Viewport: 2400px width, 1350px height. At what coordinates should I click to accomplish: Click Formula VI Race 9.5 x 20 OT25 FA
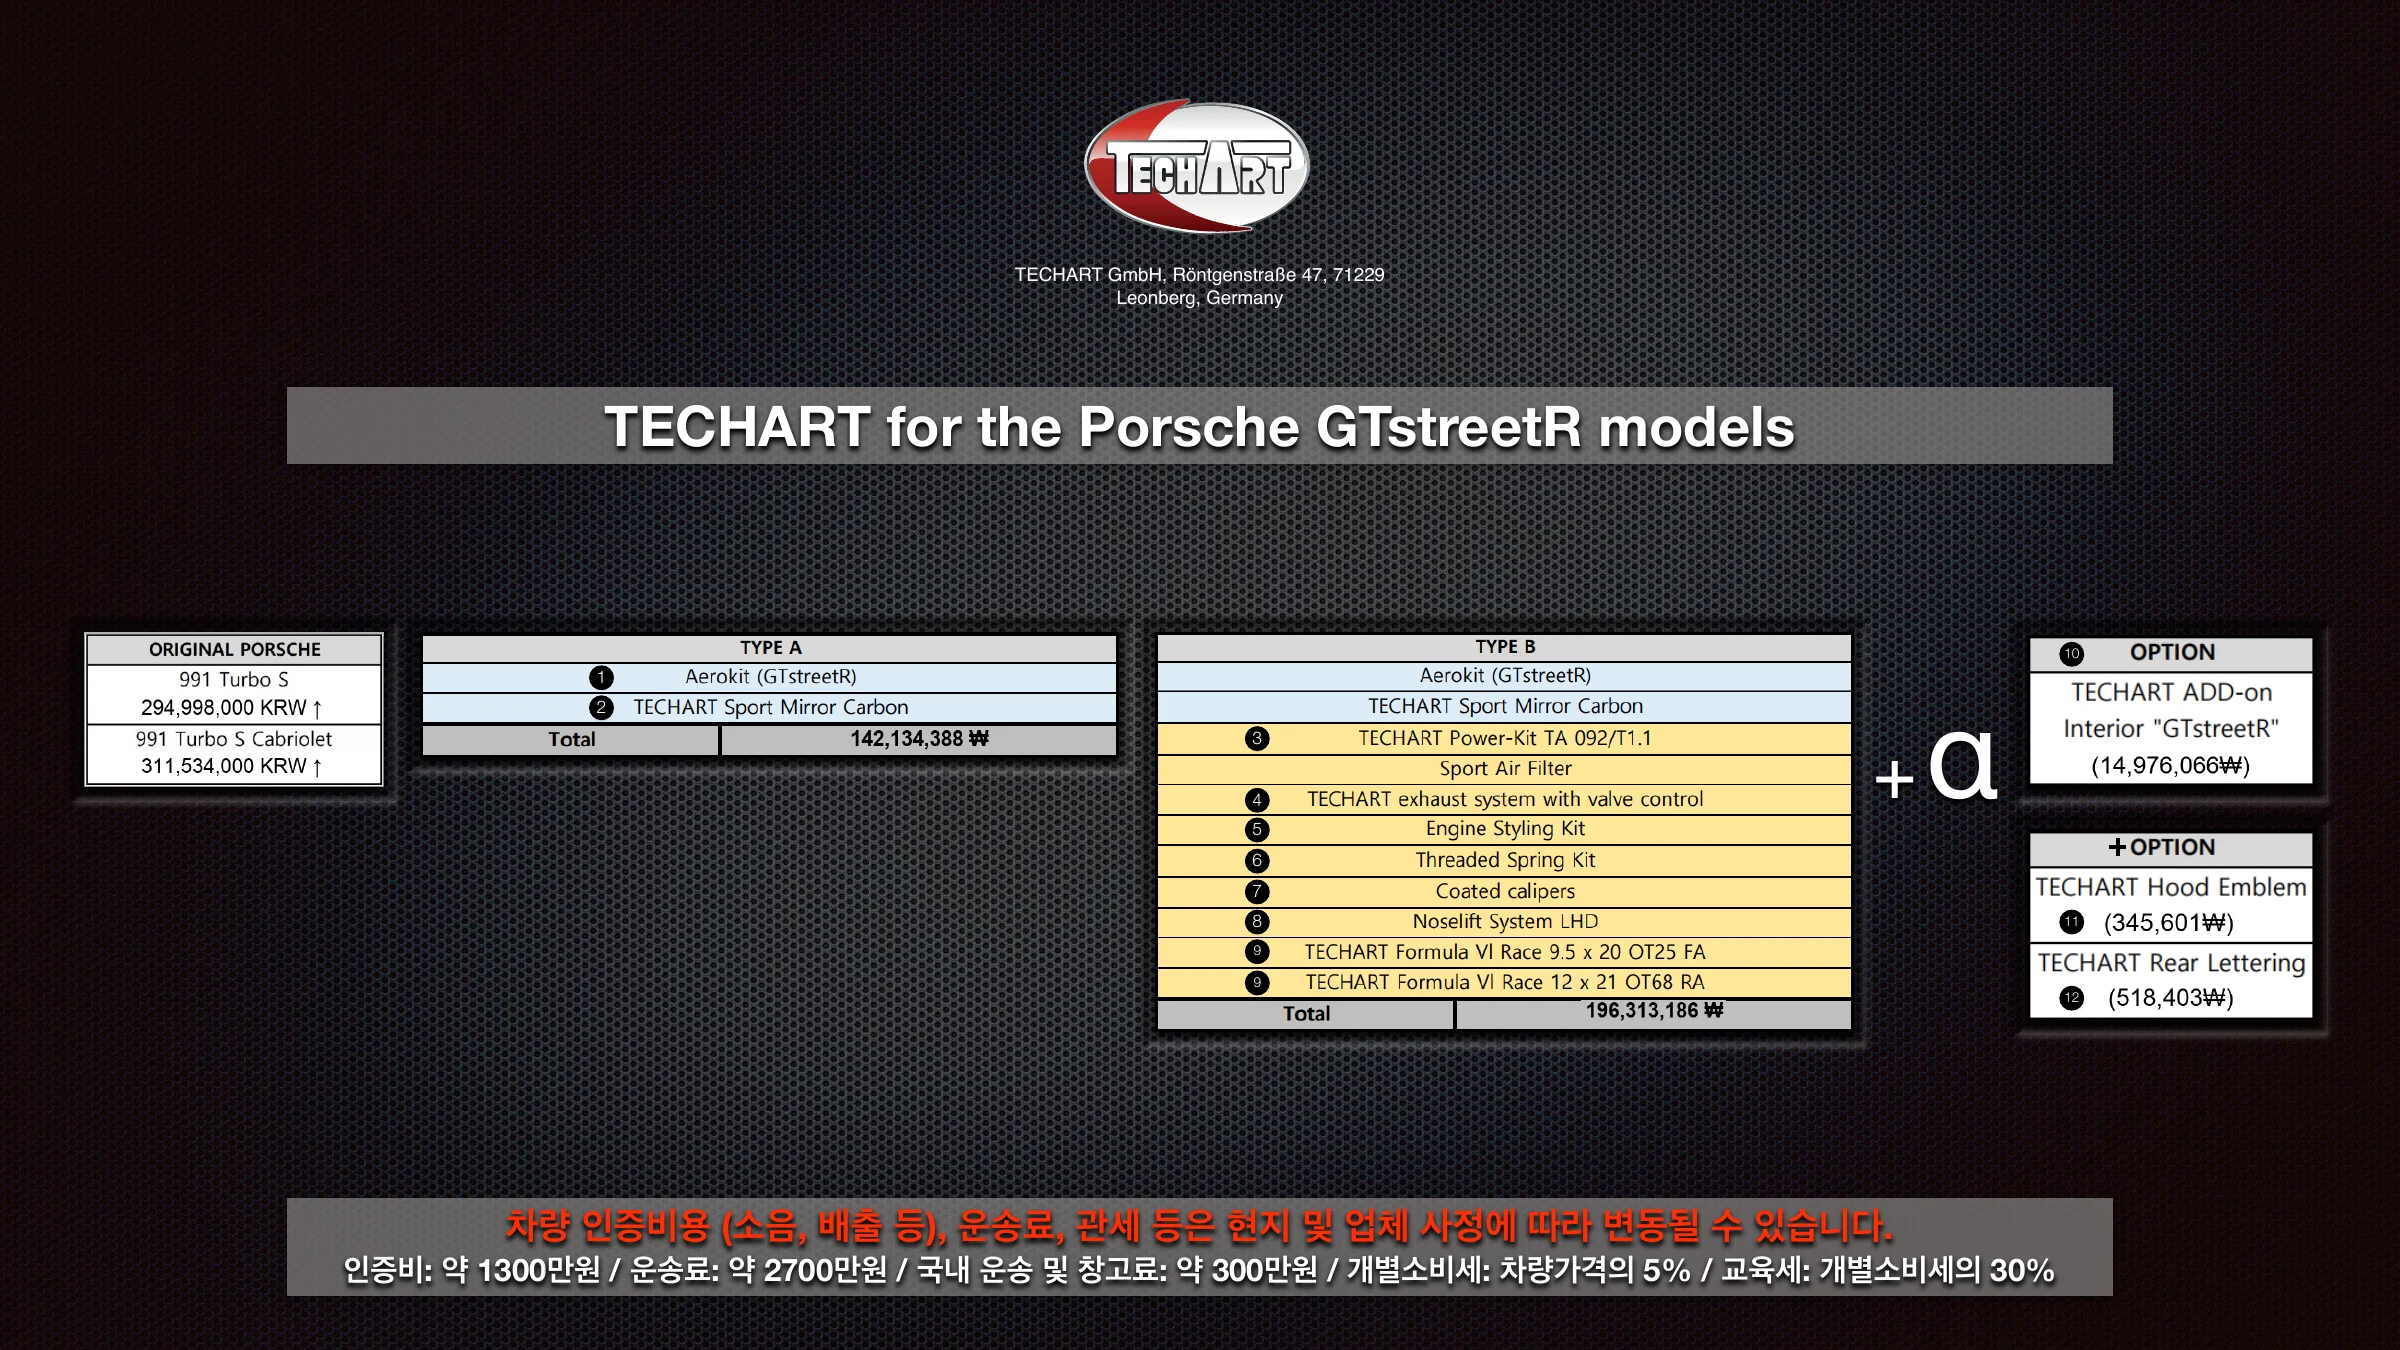coord(1505,952)
